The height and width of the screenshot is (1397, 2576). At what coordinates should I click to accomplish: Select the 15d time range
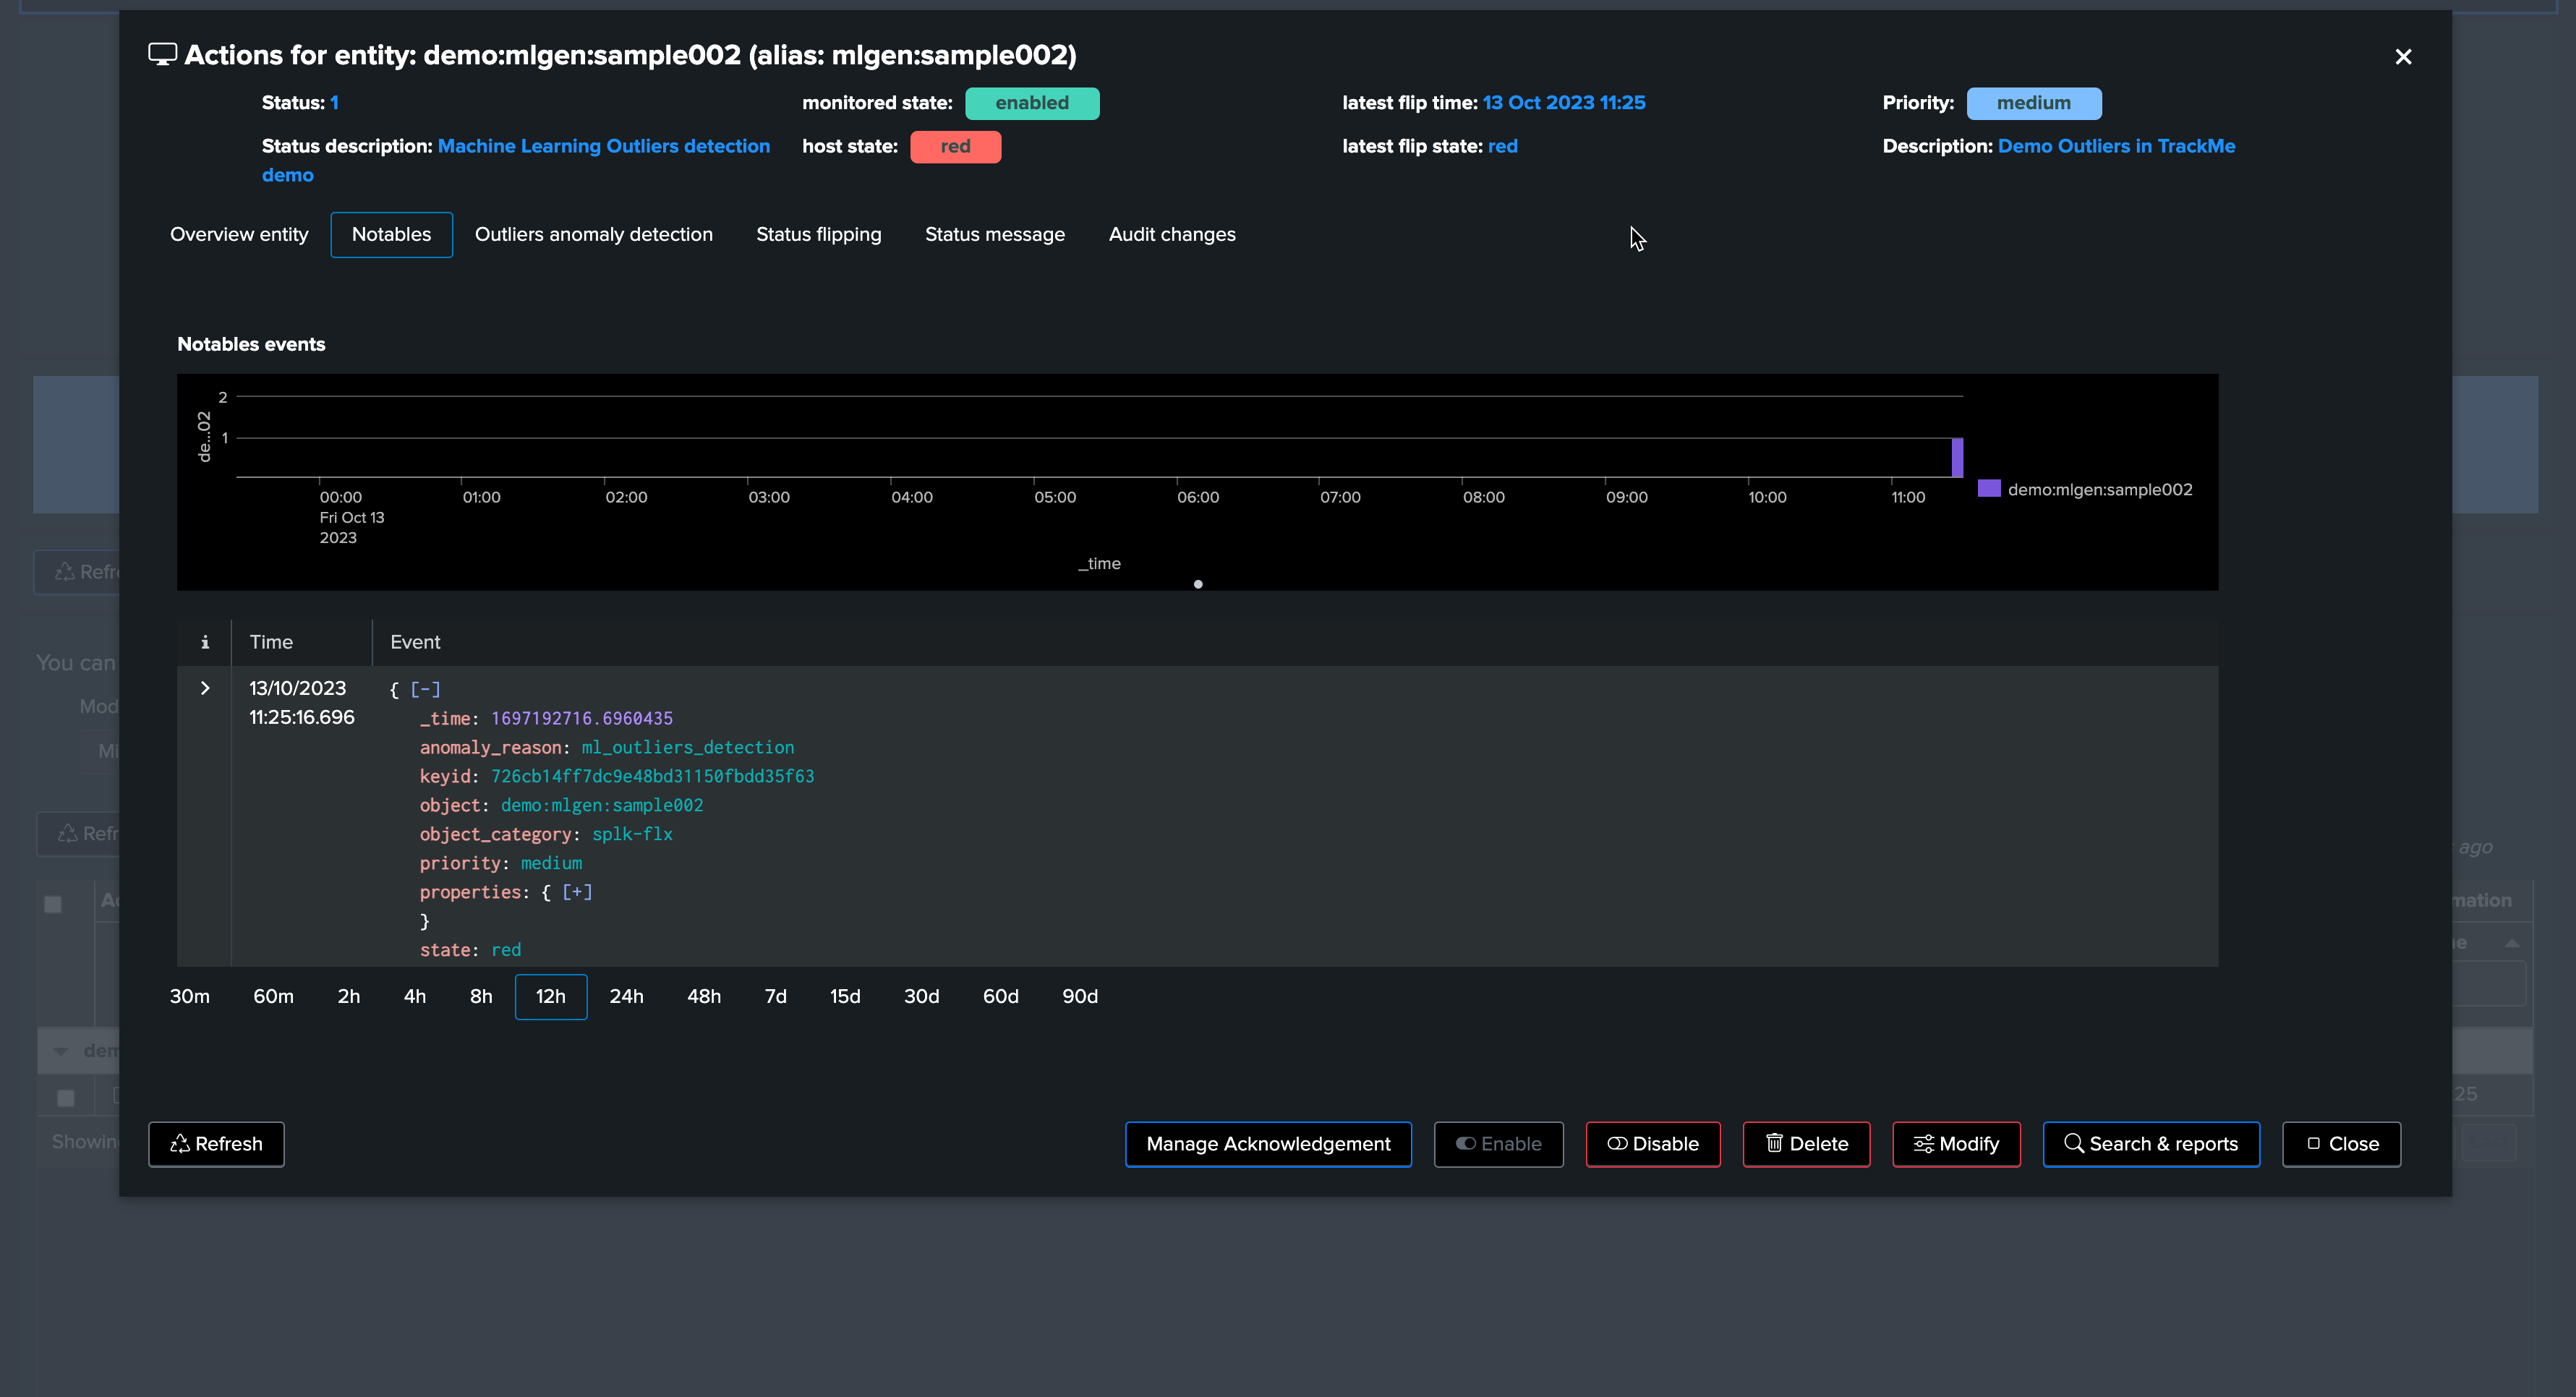[845, 996]
